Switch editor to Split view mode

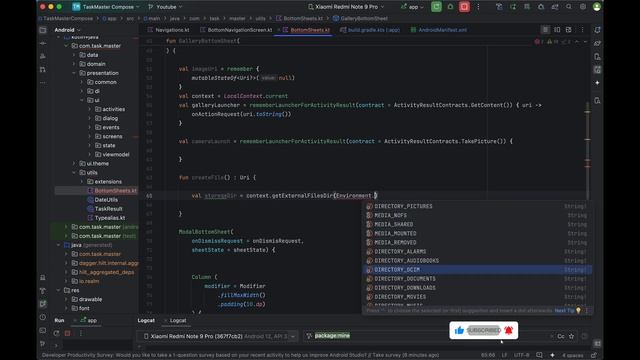tap(557, 30)
